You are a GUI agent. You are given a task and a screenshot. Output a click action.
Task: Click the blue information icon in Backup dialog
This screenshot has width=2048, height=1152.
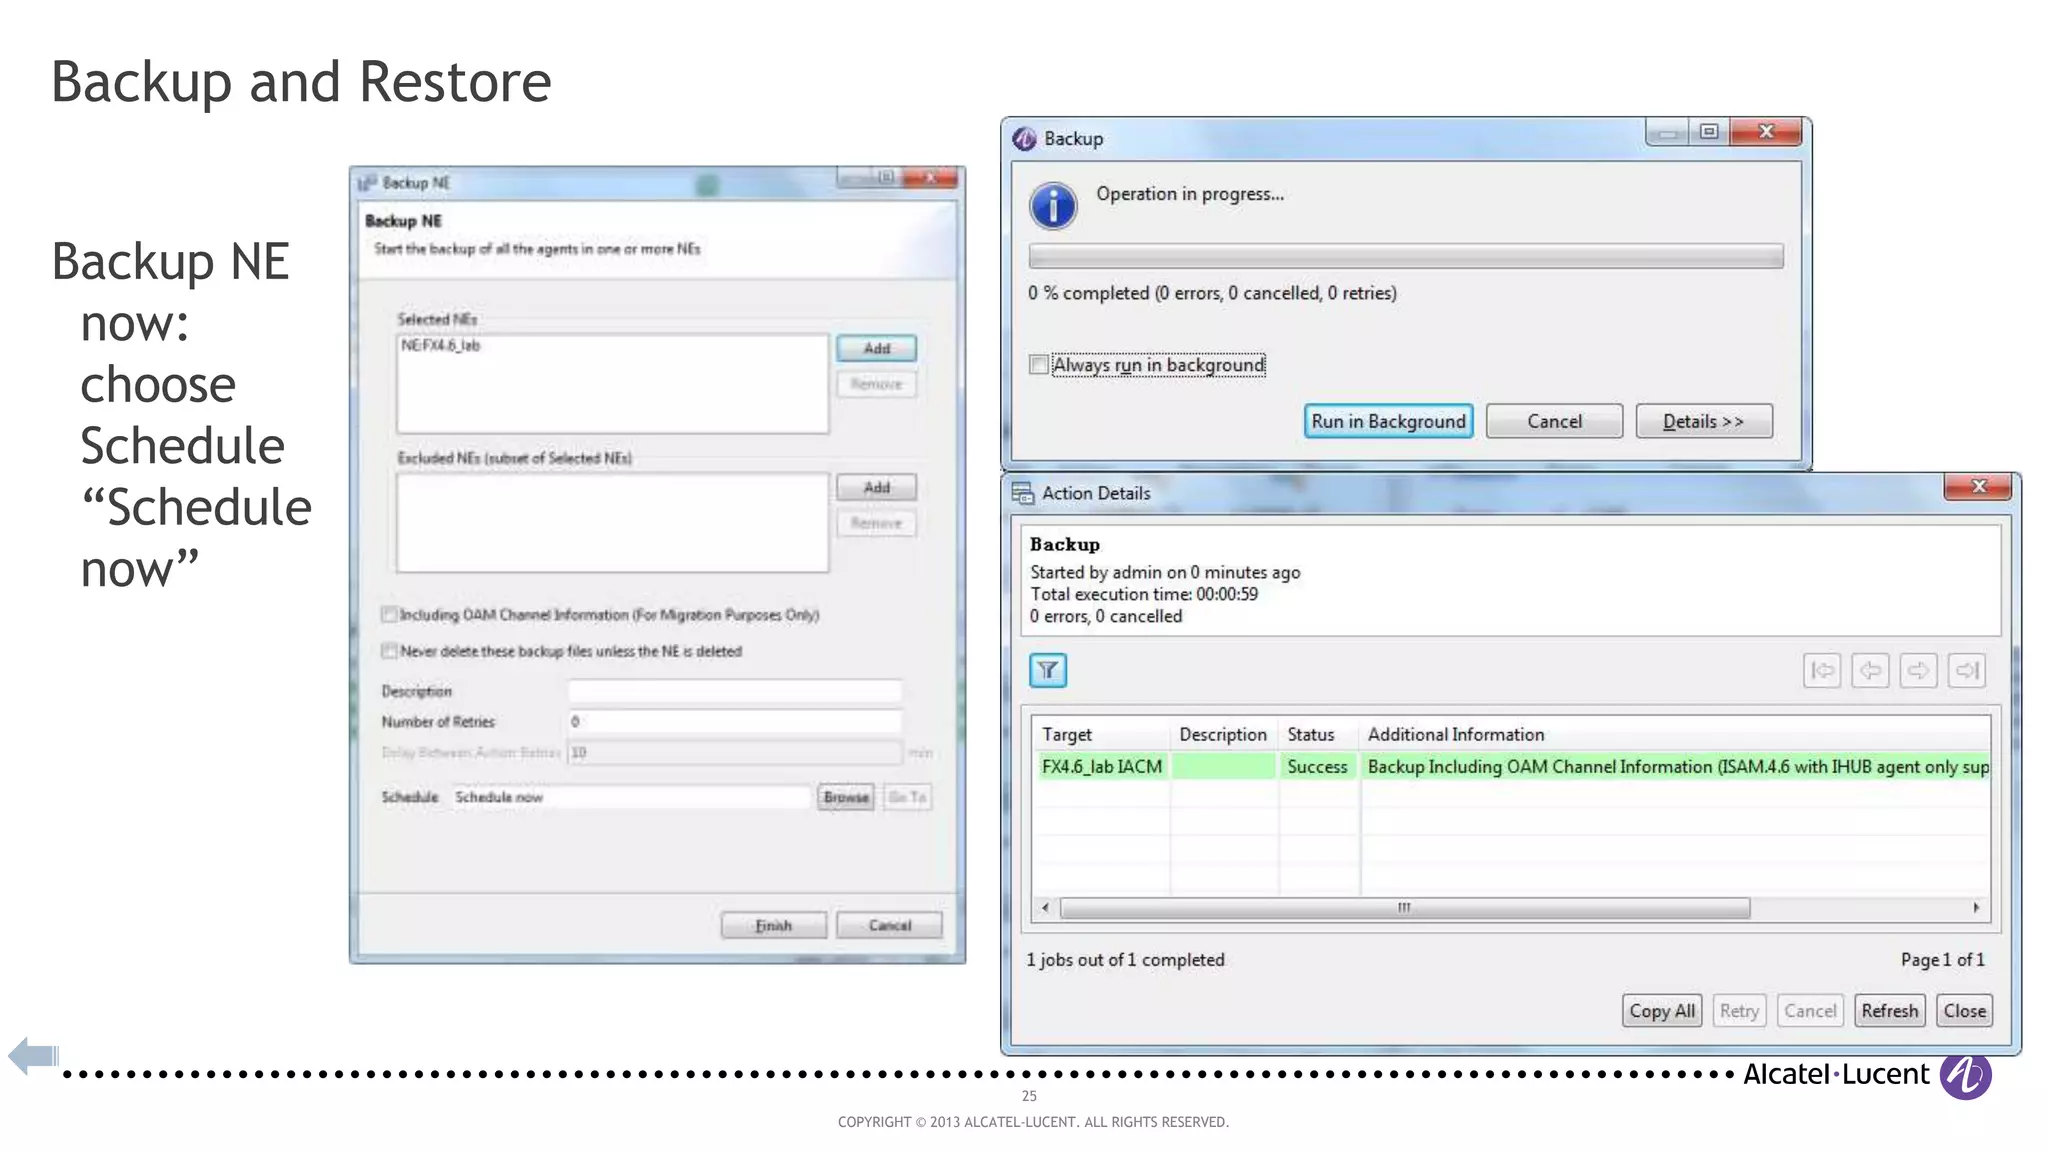pos(1053,206)
